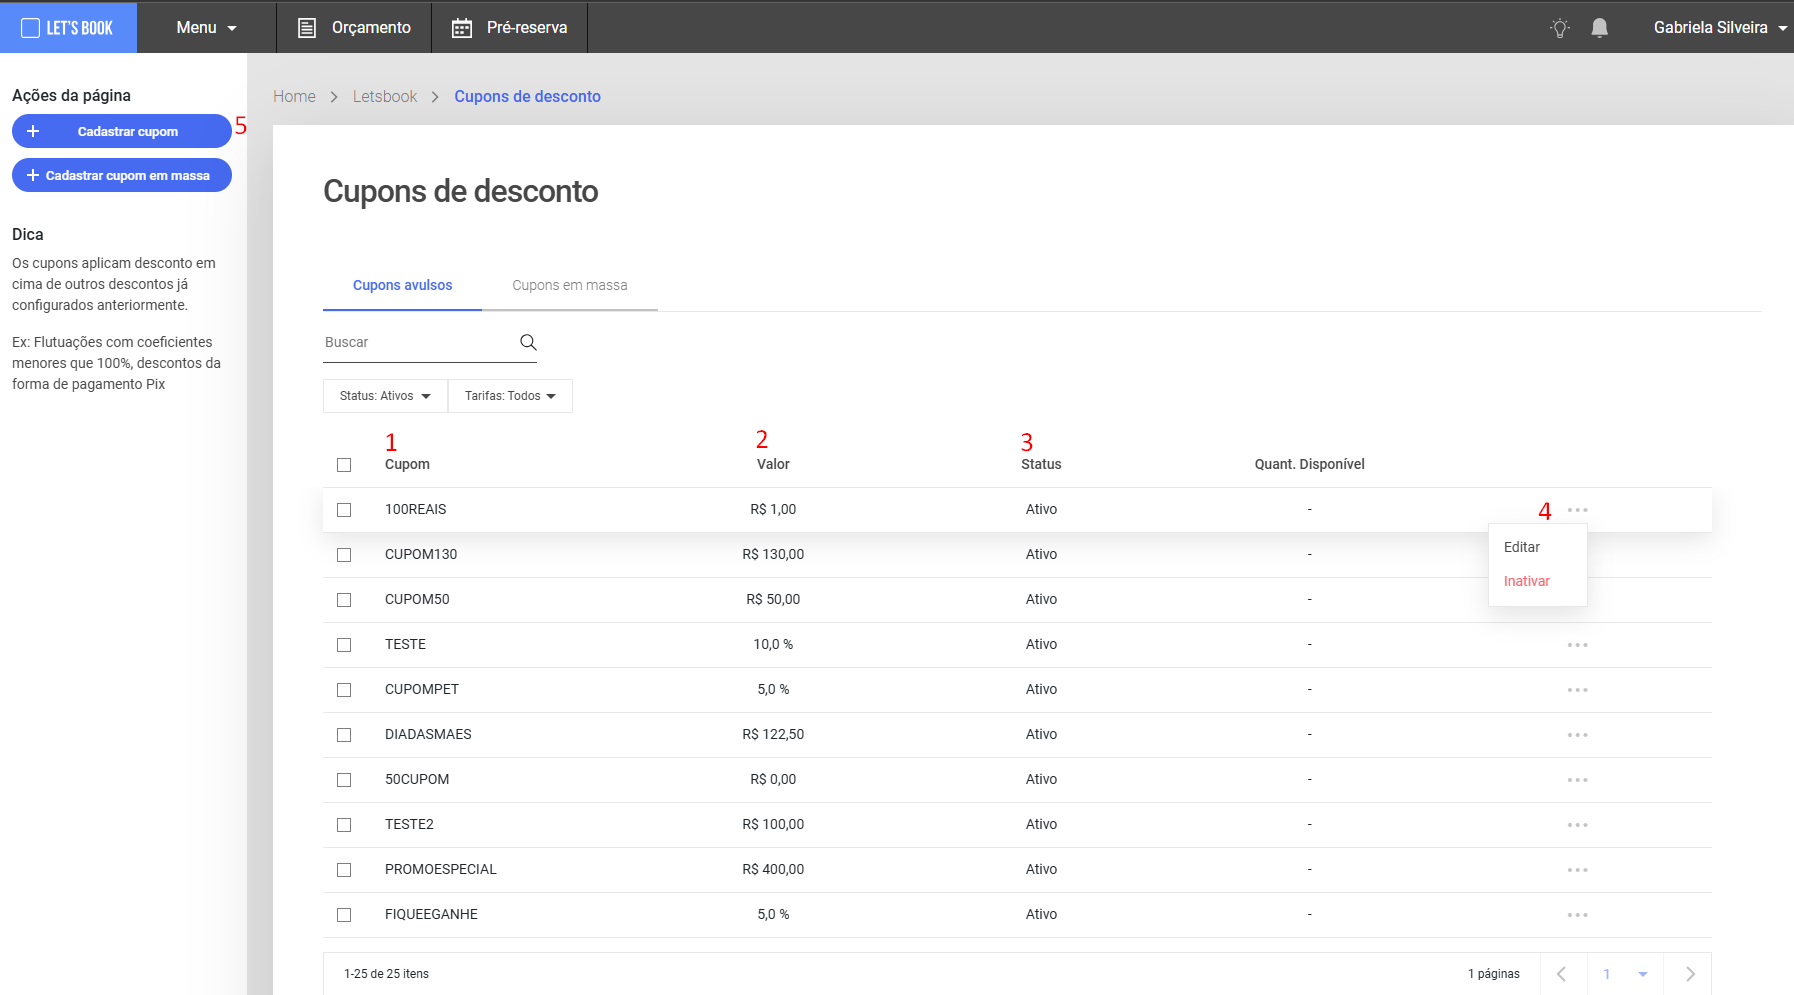Check the TESTE2 coupon row
1794x995 pixels.
pyautogui.click(x=344, y=825)
